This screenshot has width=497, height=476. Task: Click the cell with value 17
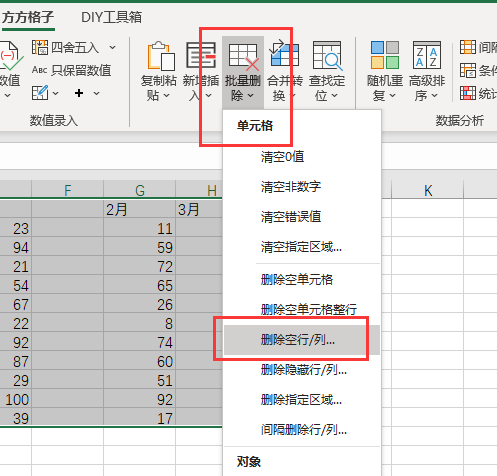pyautogui.click(x=139, y=418)
